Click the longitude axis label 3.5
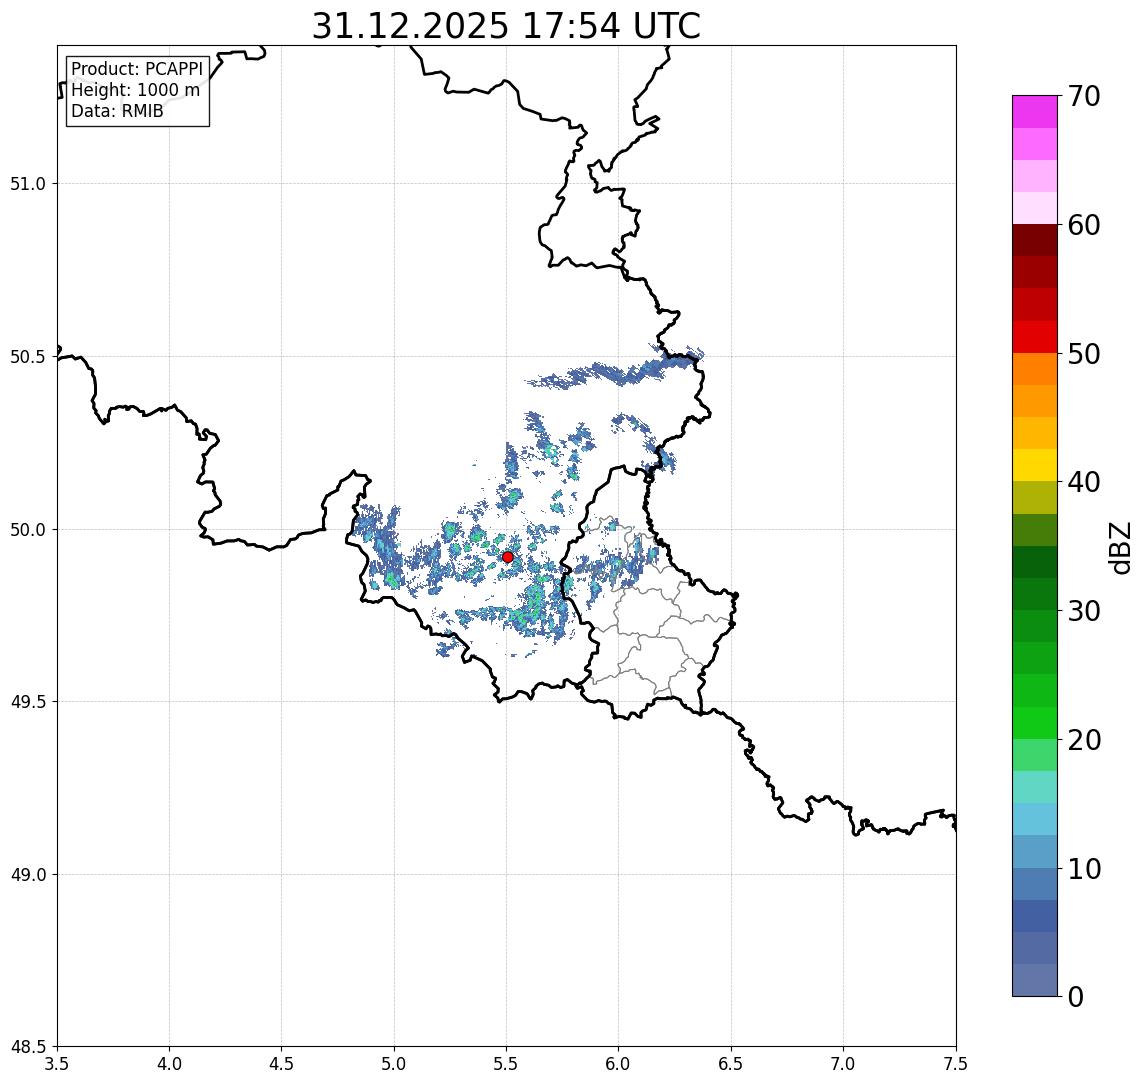The height and width of the screenshot is (1084, 1145). 57,1064
